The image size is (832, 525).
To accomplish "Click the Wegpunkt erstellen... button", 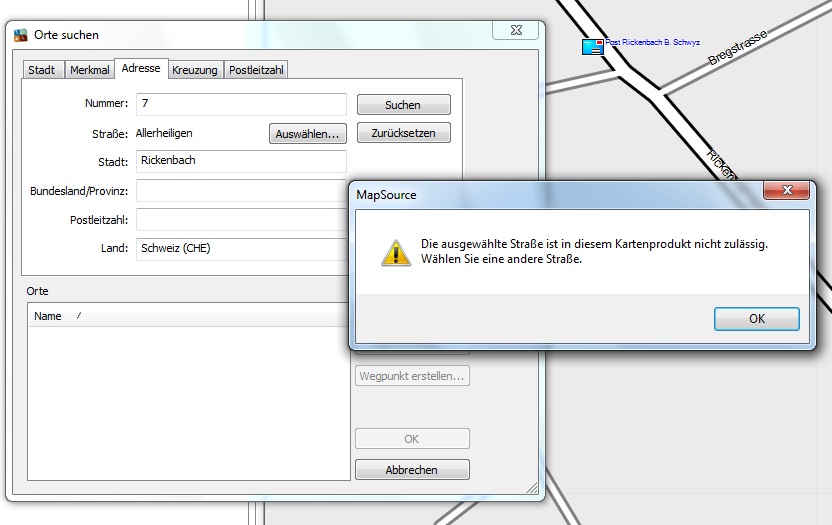I will coord(412,376).
